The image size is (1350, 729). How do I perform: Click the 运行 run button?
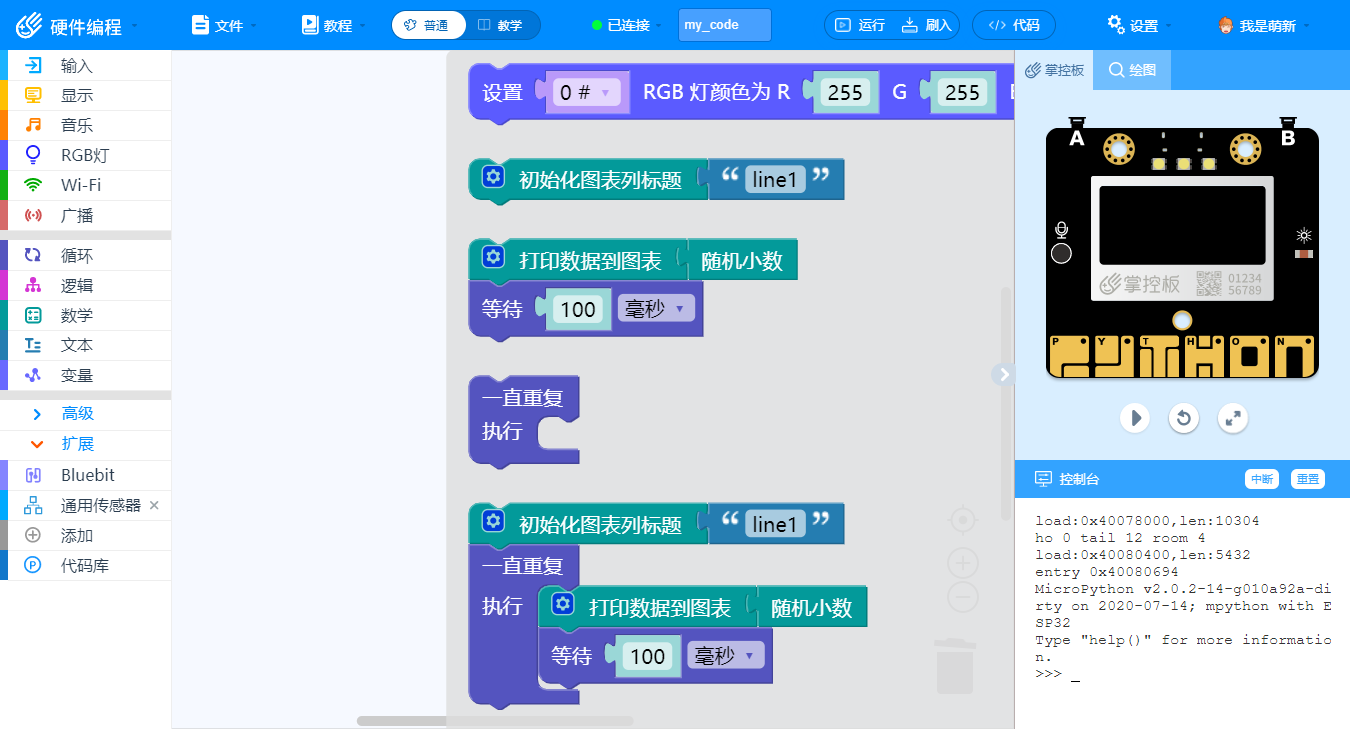pyautogui.click(x=860, y=25)
